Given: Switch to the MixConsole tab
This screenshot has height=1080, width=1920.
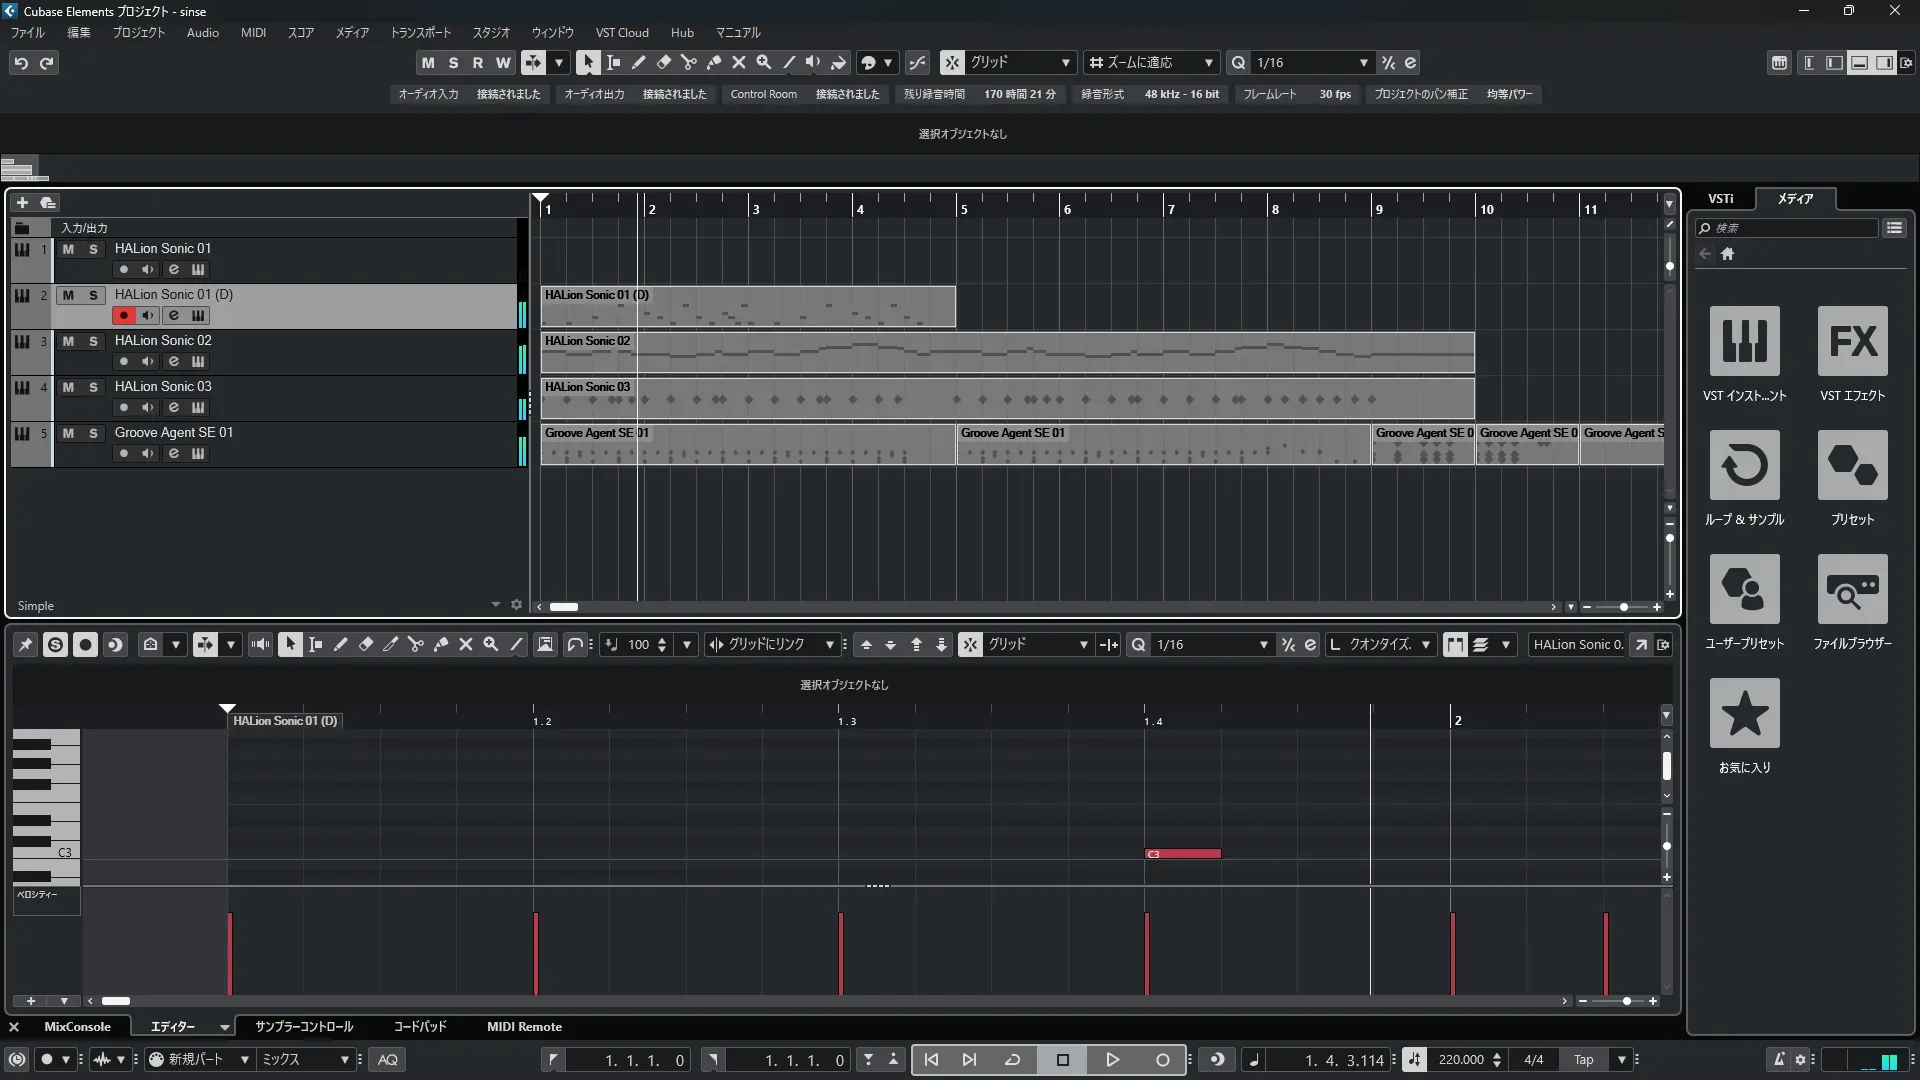Looking at the screenshot, I should pyautogui.click(x=77, y=1027).
